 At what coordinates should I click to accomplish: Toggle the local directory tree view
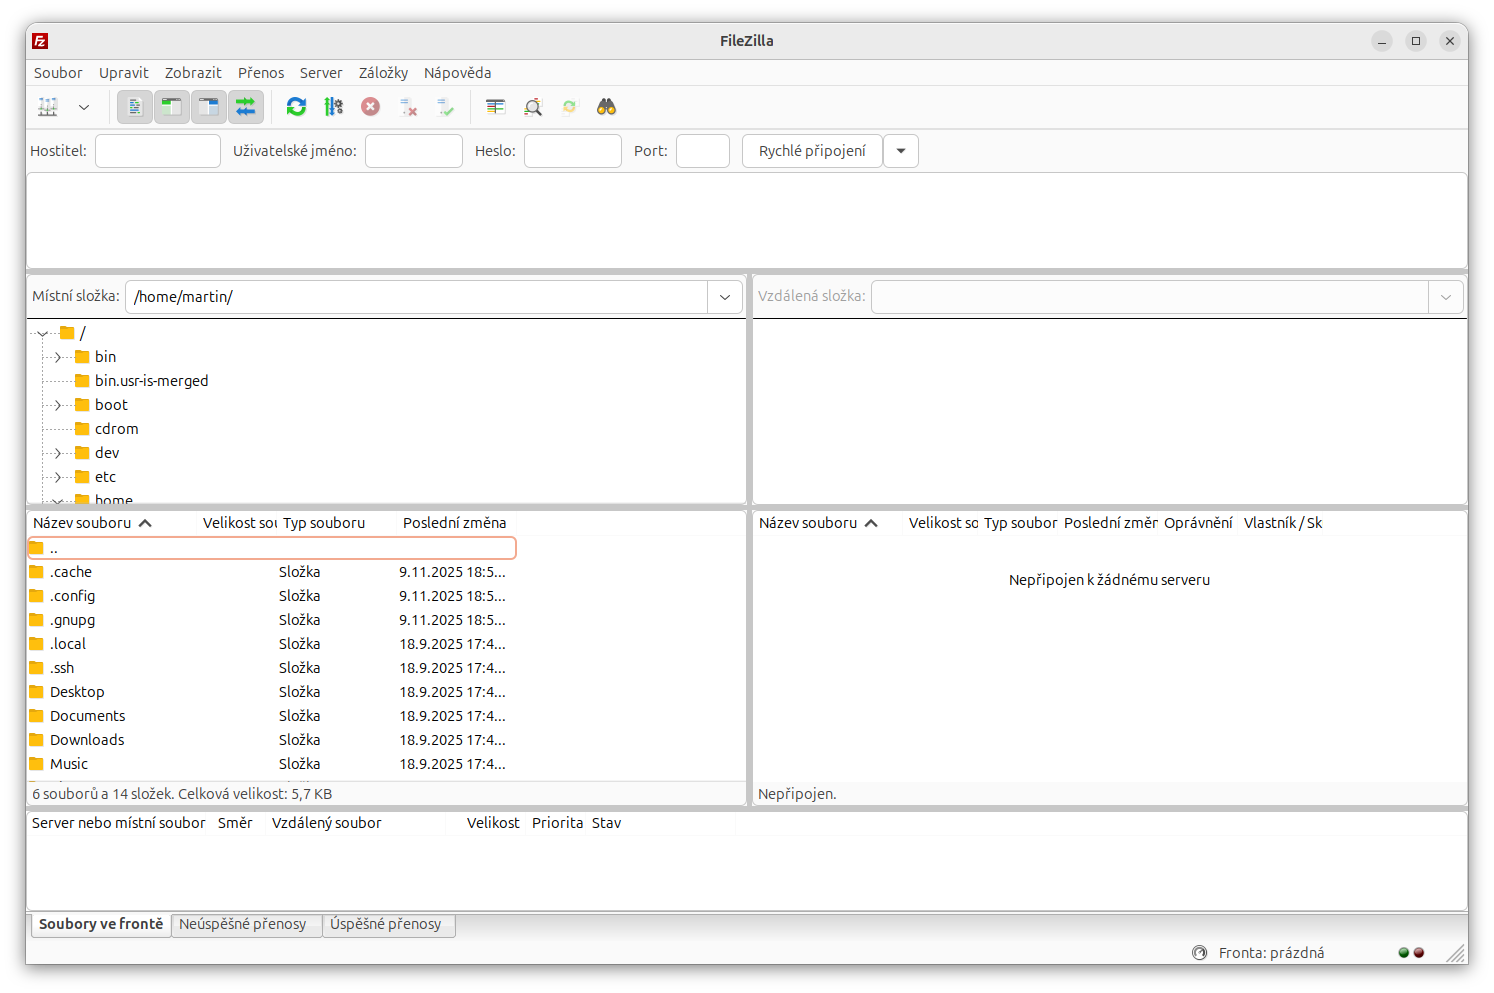171,106
